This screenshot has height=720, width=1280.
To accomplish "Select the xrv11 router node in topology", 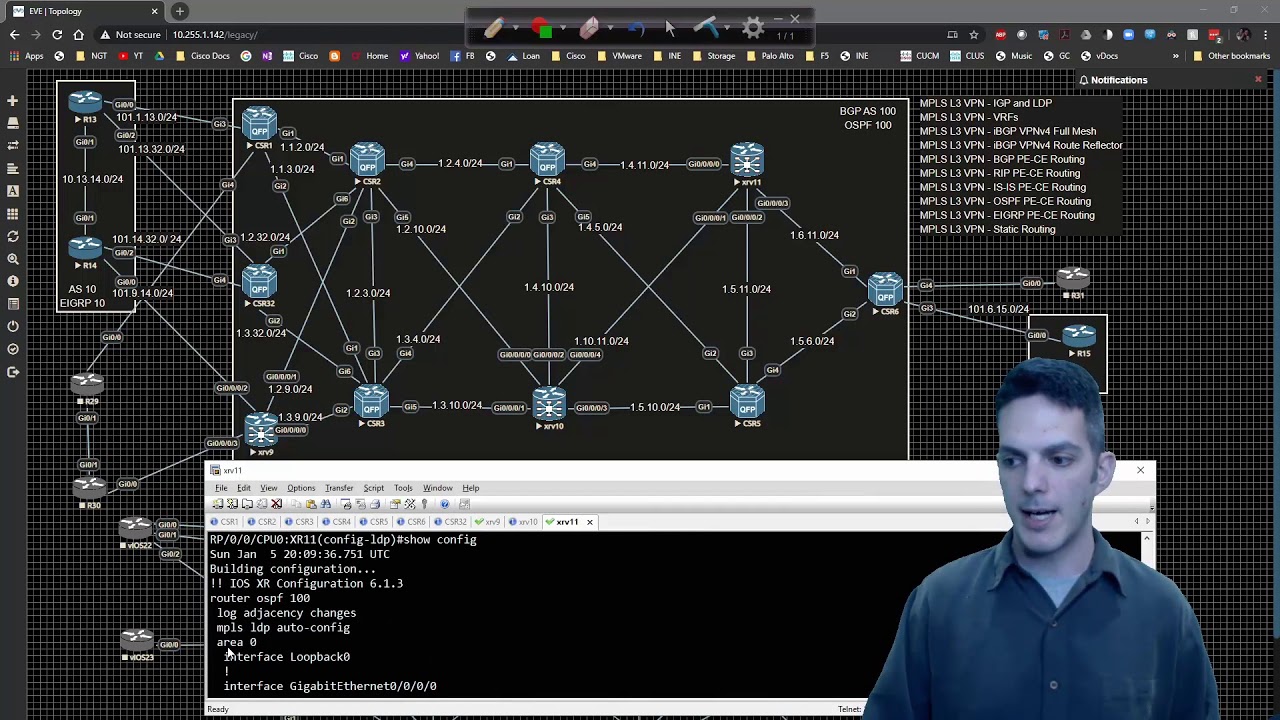I will 747,160.
